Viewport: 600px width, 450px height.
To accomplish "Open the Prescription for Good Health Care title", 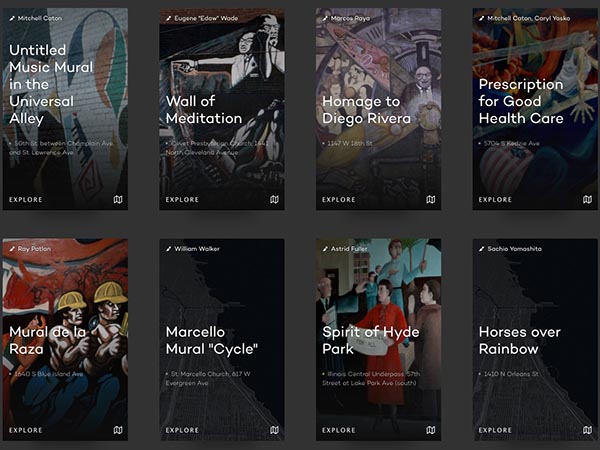I will click(521, 101).
